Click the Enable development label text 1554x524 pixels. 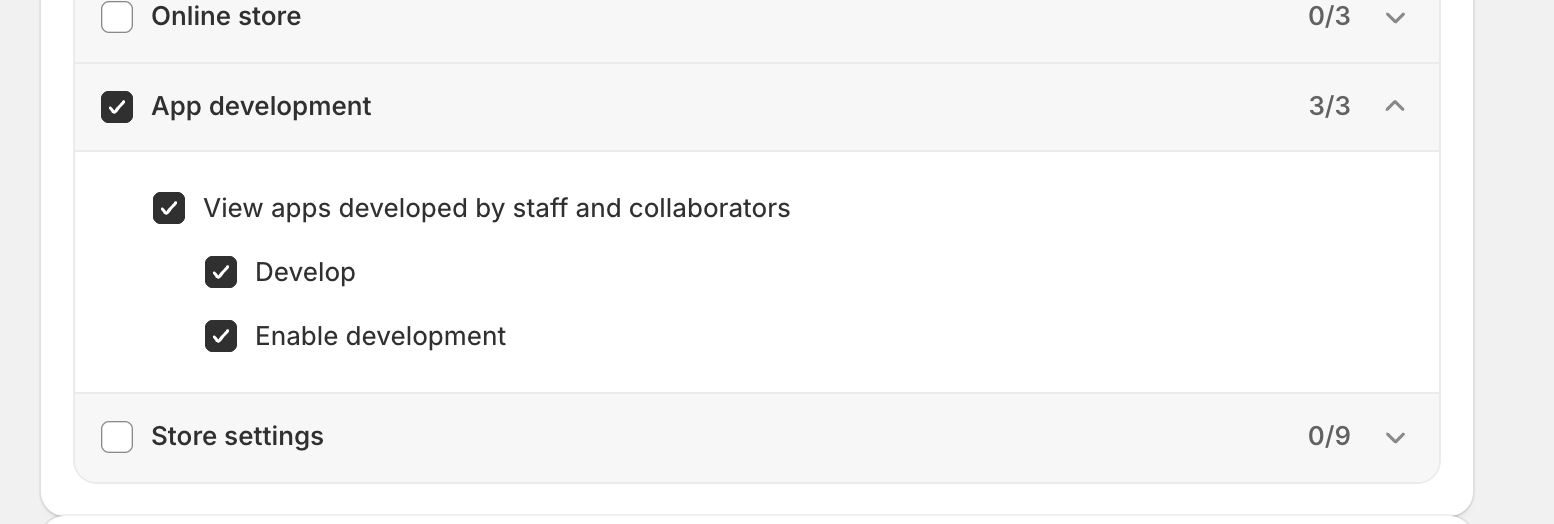point(380,336)
